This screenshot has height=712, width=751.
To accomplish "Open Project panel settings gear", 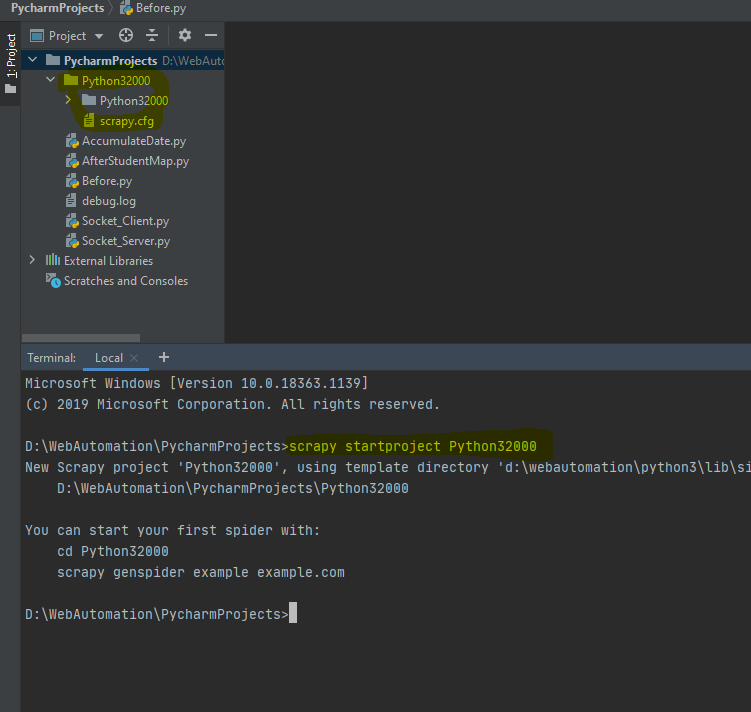I will pyautogui.click(x=185, y=35).
